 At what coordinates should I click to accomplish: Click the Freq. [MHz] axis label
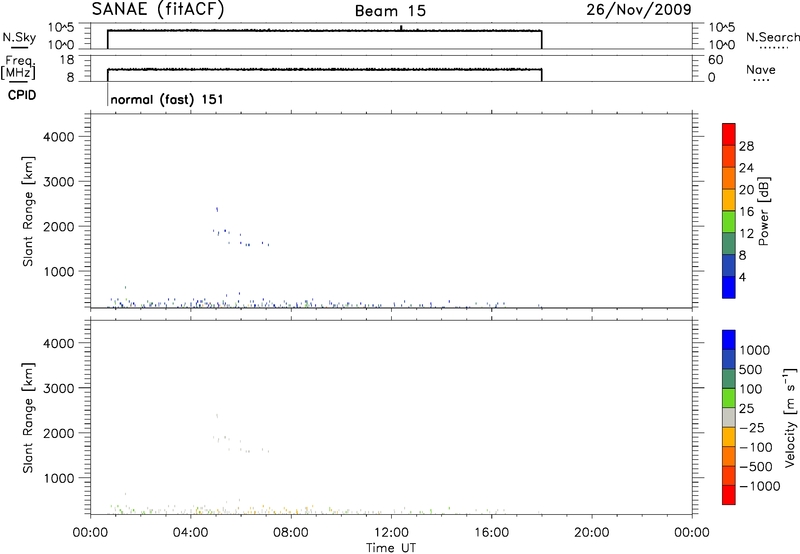coord(18,67)
